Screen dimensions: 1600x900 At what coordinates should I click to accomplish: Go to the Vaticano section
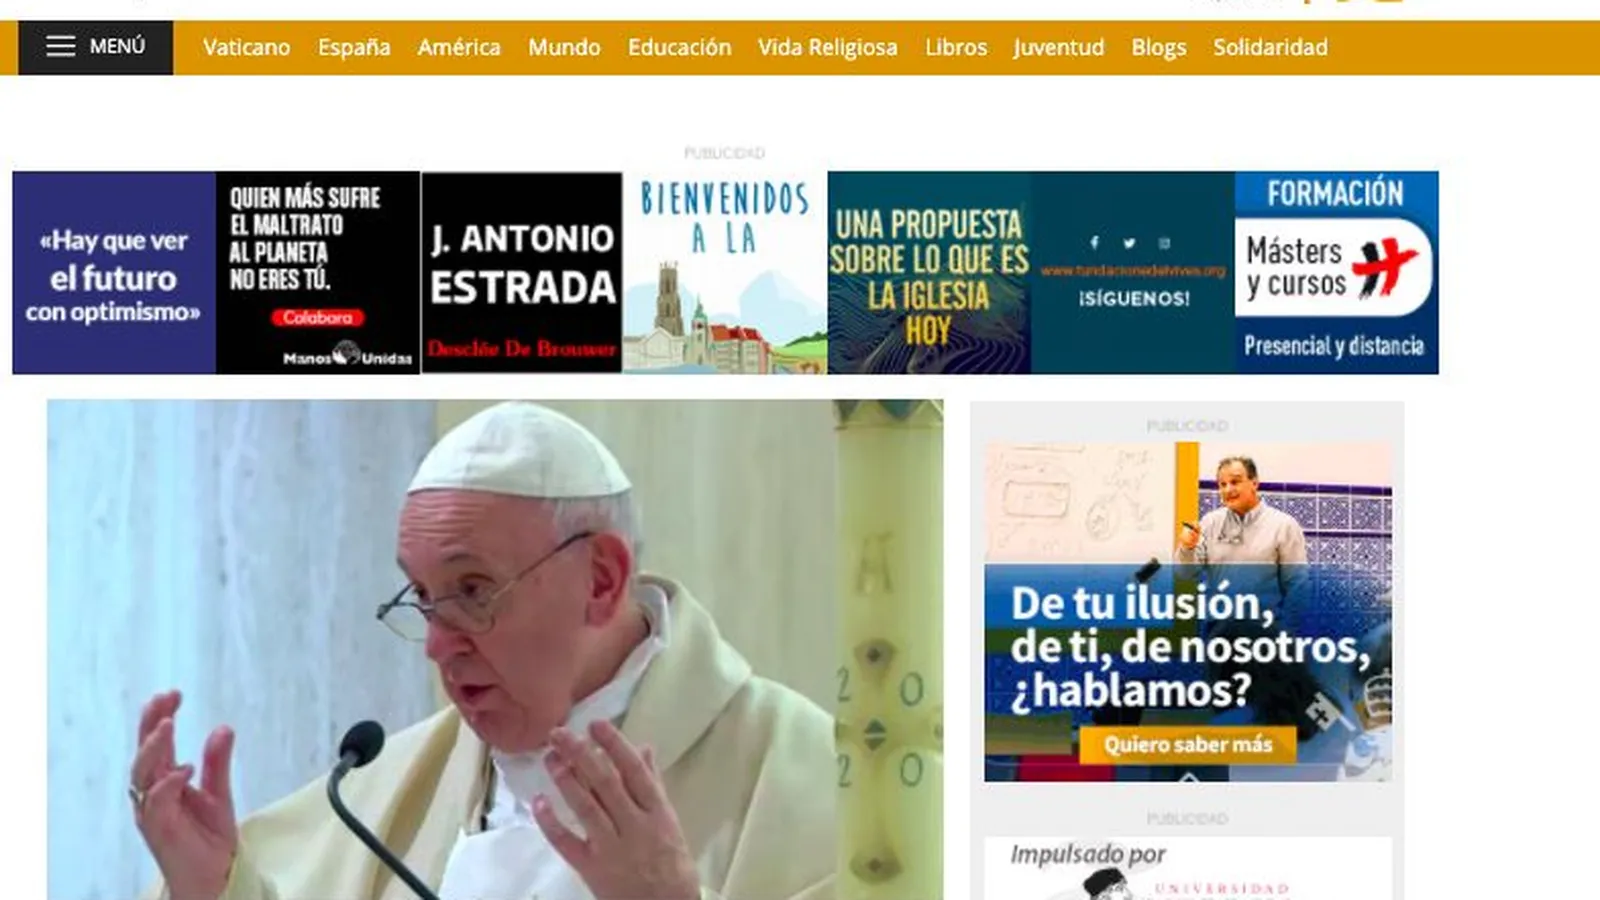pos(246,48)
